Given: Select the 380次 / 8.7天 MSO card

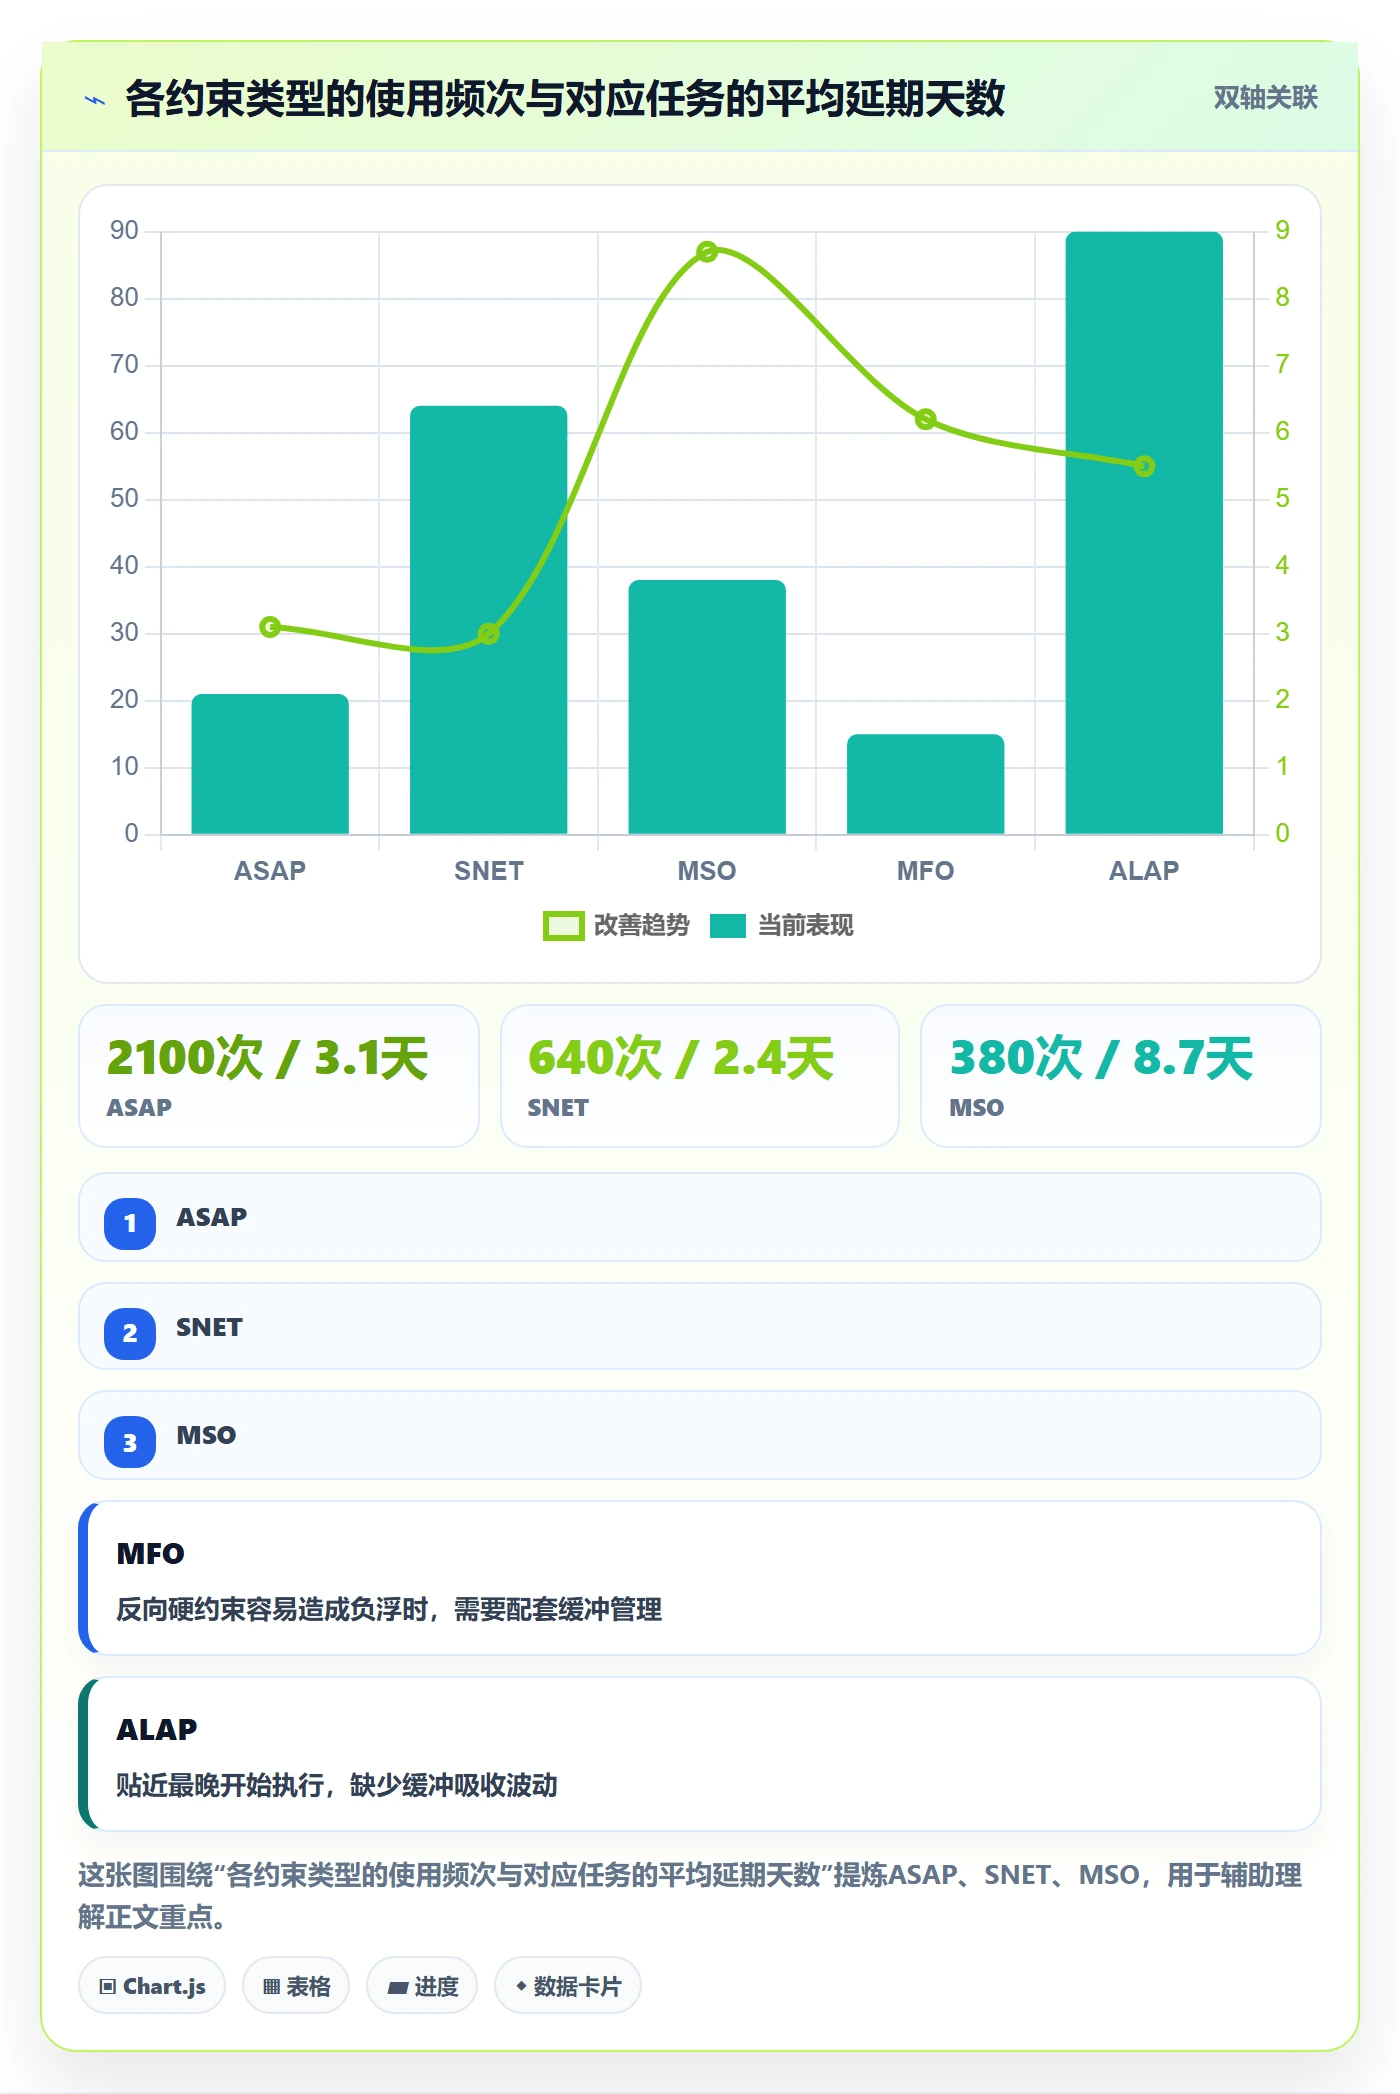Looking at the screenshot, I should tap(1121, 1076).
